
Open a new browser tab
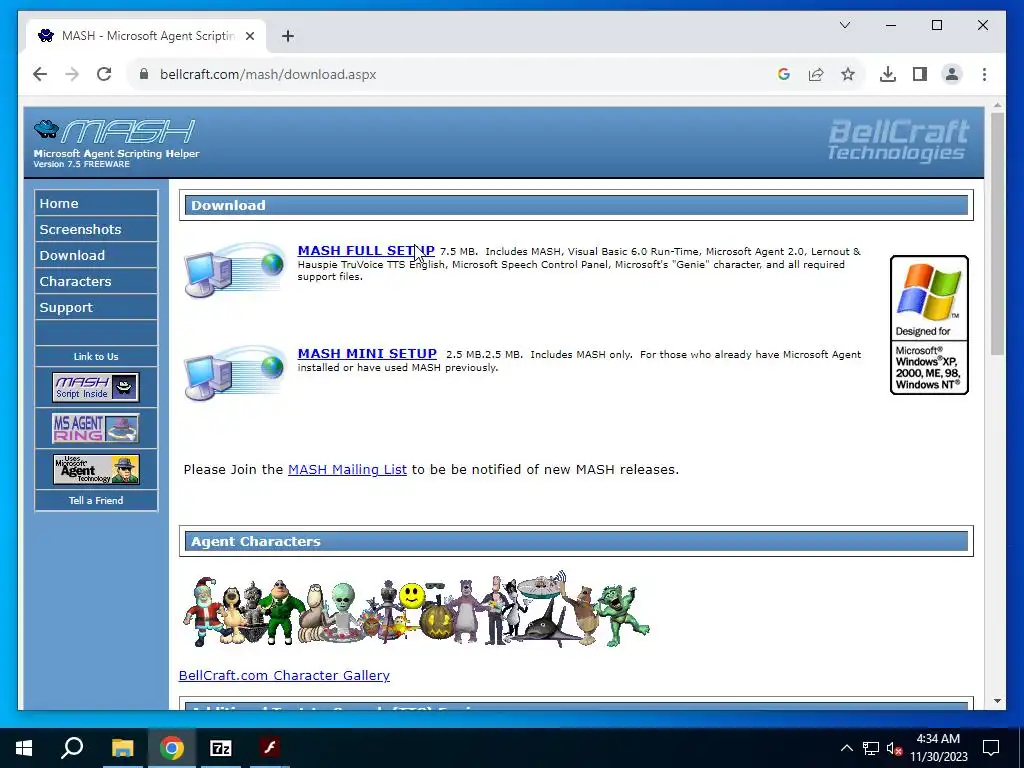pos(288,36)
